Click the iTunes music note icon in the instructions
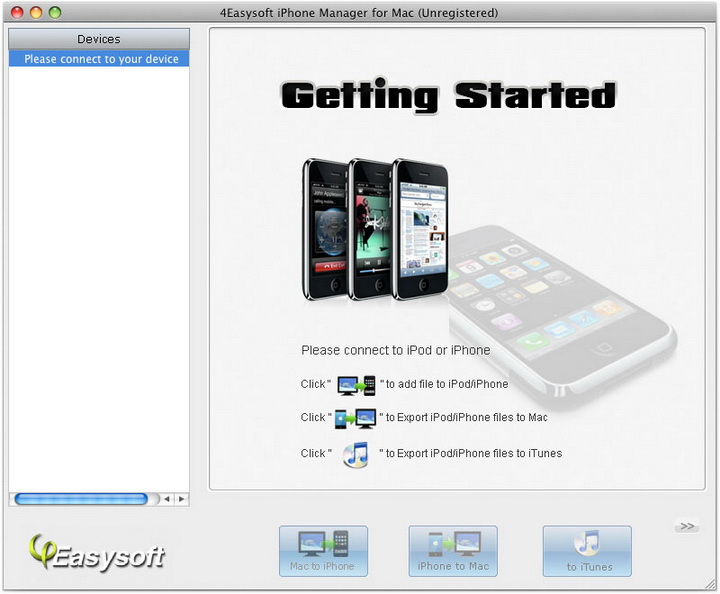Viewport: 720px width, 594px height. click(356, 454)
